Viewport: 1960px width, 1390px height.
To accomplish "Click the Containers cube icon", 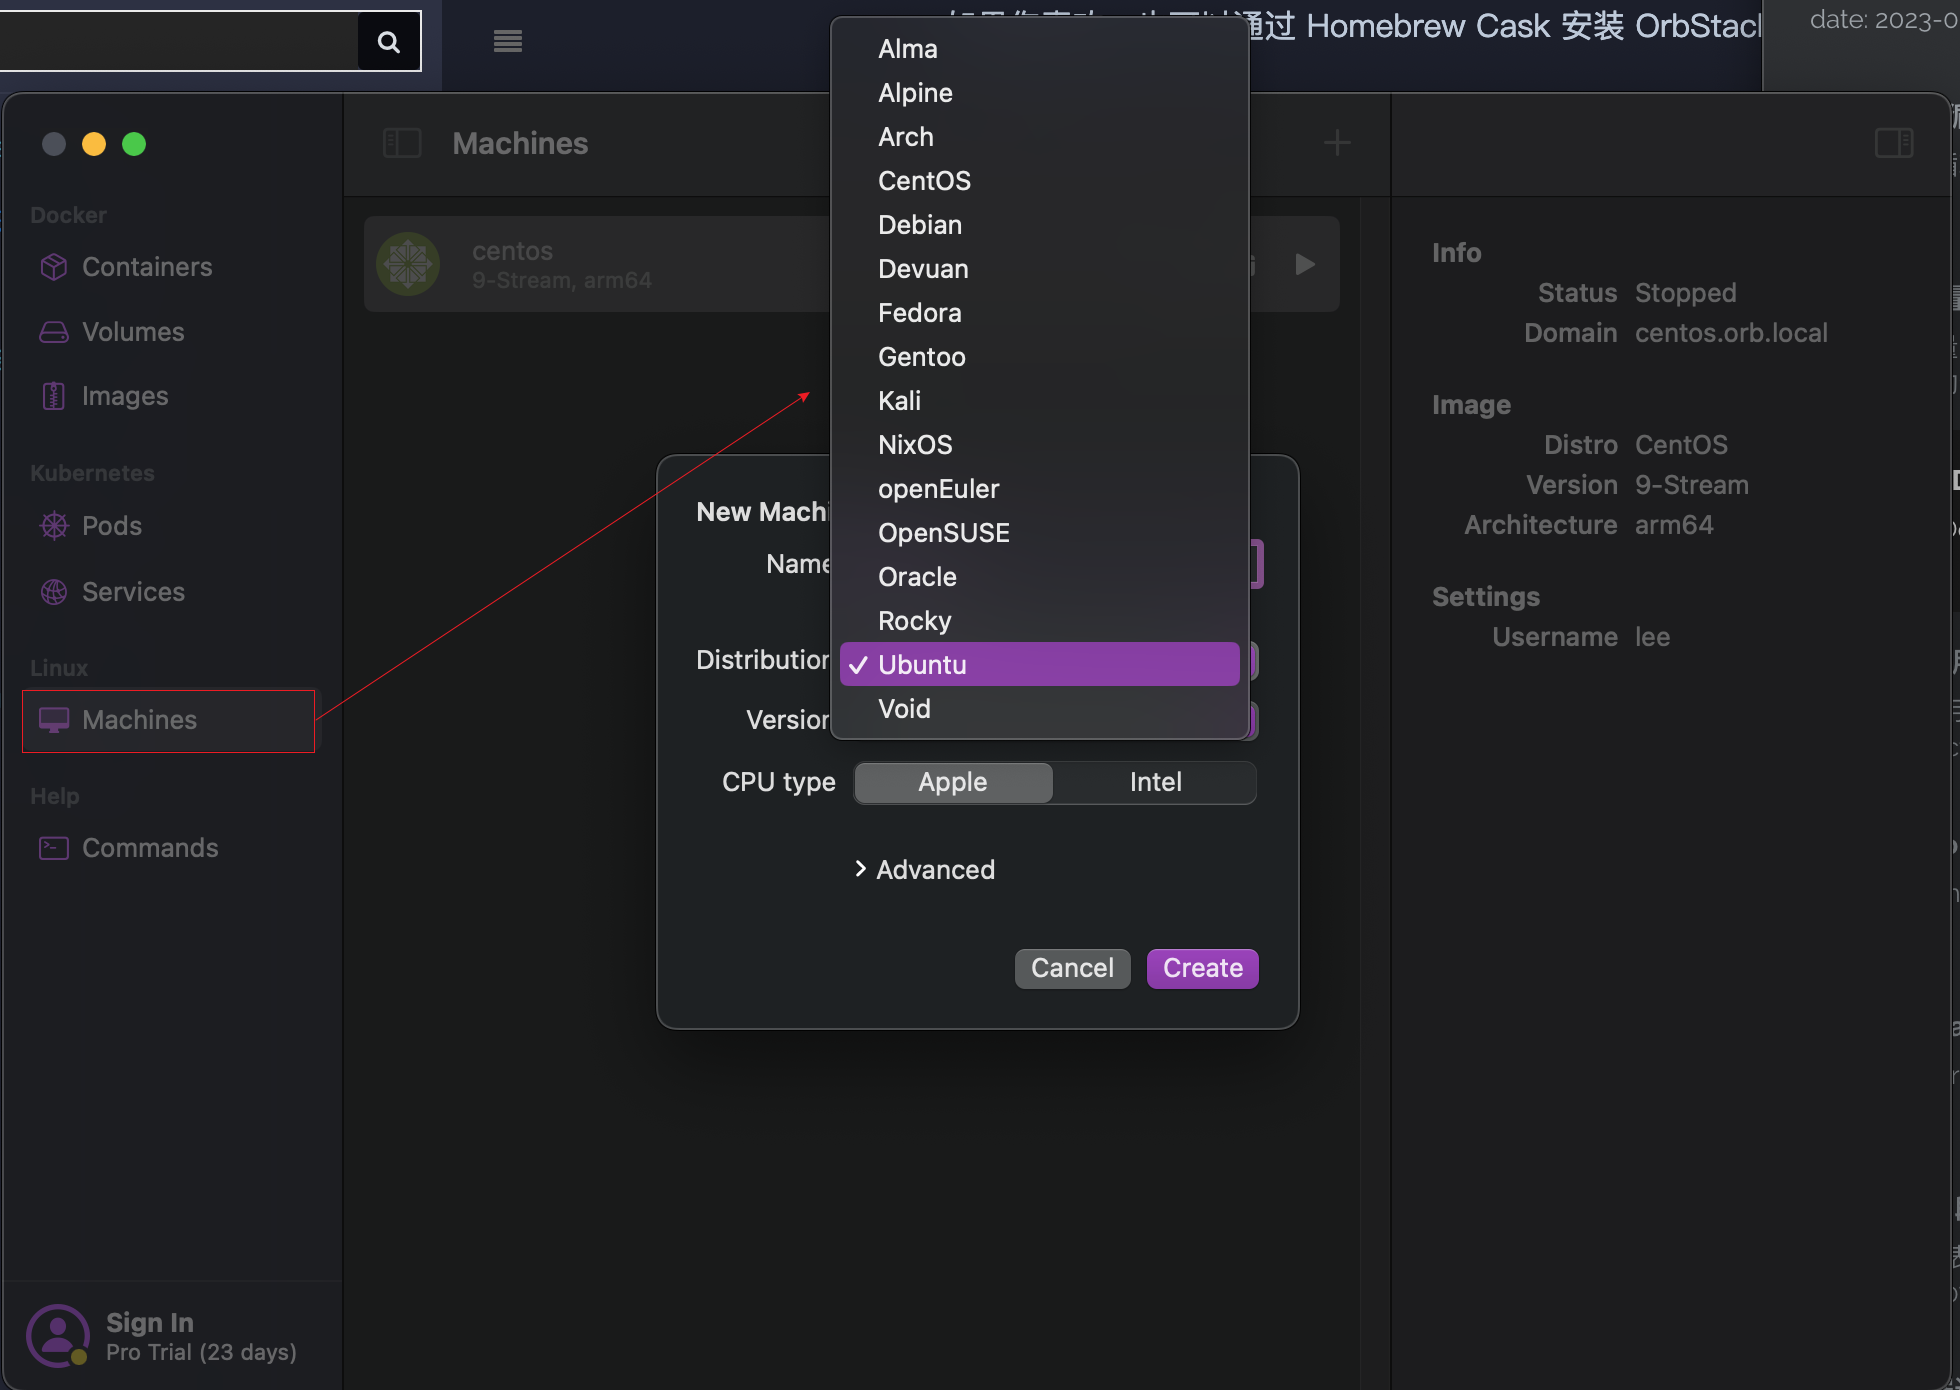I will (x=54, y=267).
